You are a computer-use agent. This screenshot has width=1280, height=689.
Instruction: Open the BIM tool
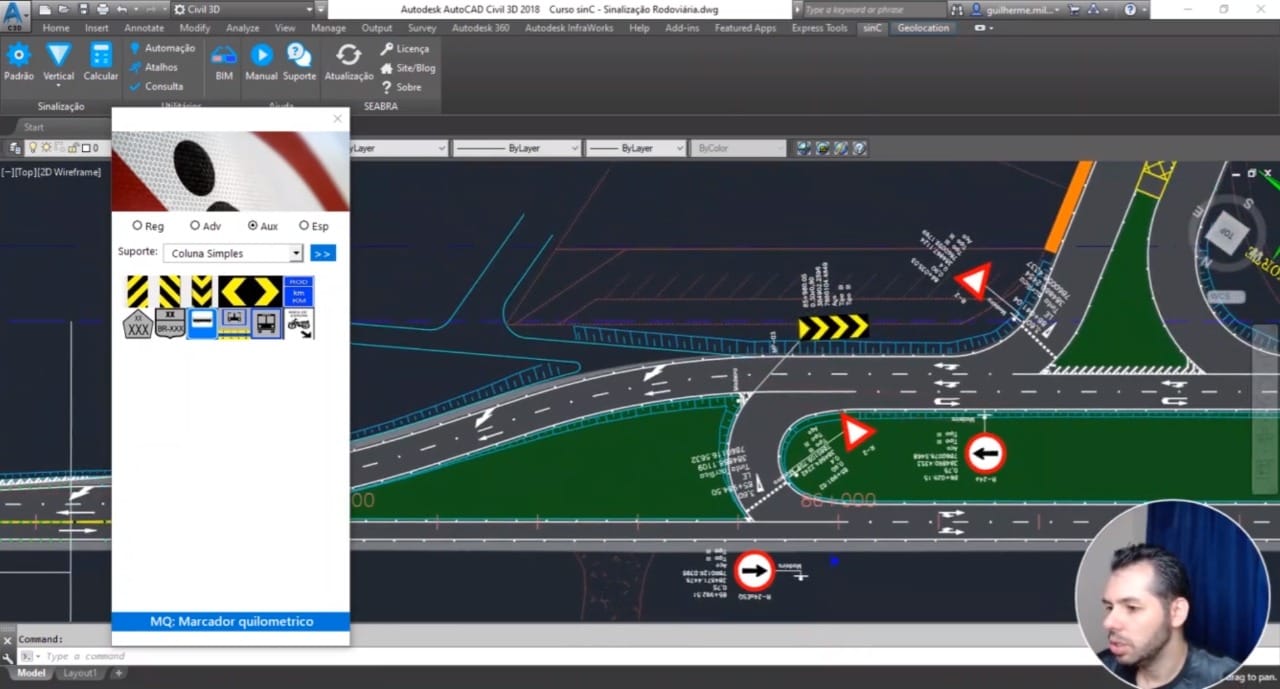(224, 62)
